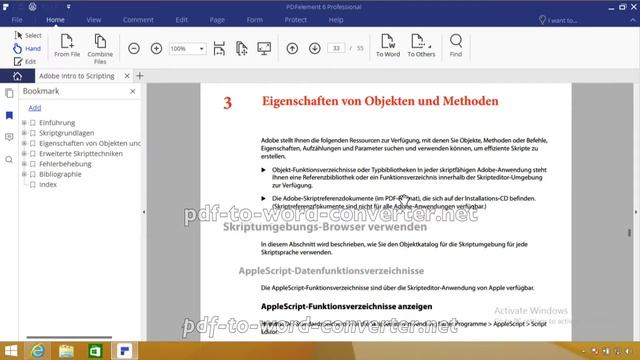Screen dimensions: 640x360
Task: Click the vertical document scrollbar handle
Action: coord(629,232)
